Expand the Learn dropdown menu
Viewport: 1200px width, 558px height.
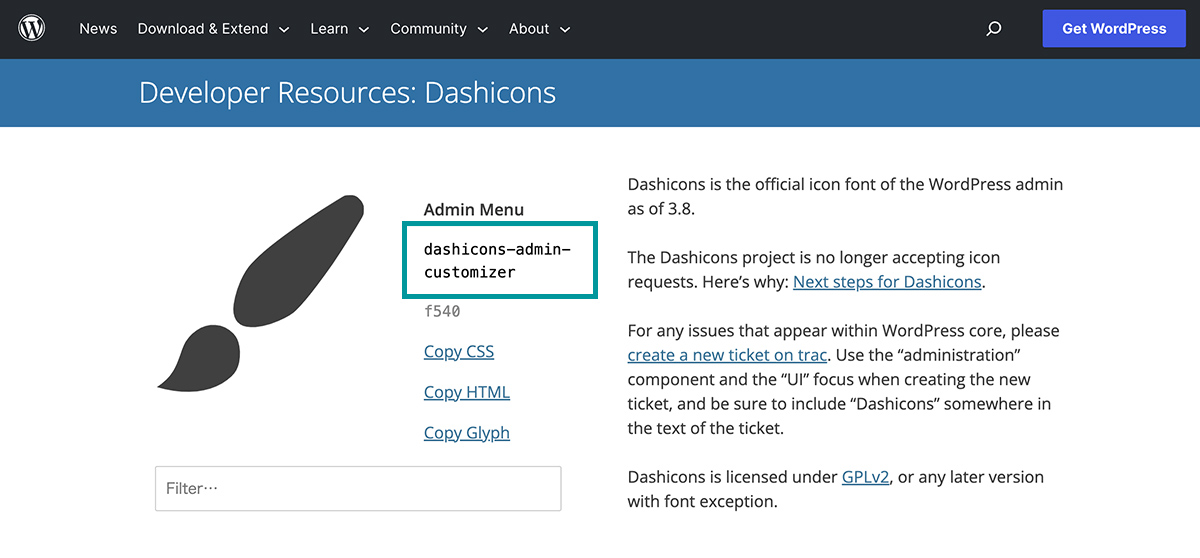(x=339, y=29)
